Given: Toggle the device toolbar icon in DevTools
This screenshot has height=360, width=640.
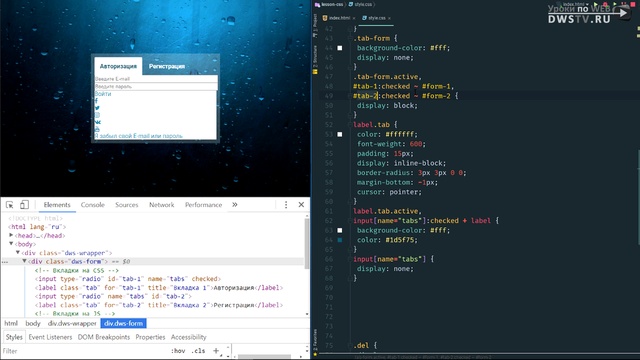Looking at the screenshot, I should (x=24, y=204).
